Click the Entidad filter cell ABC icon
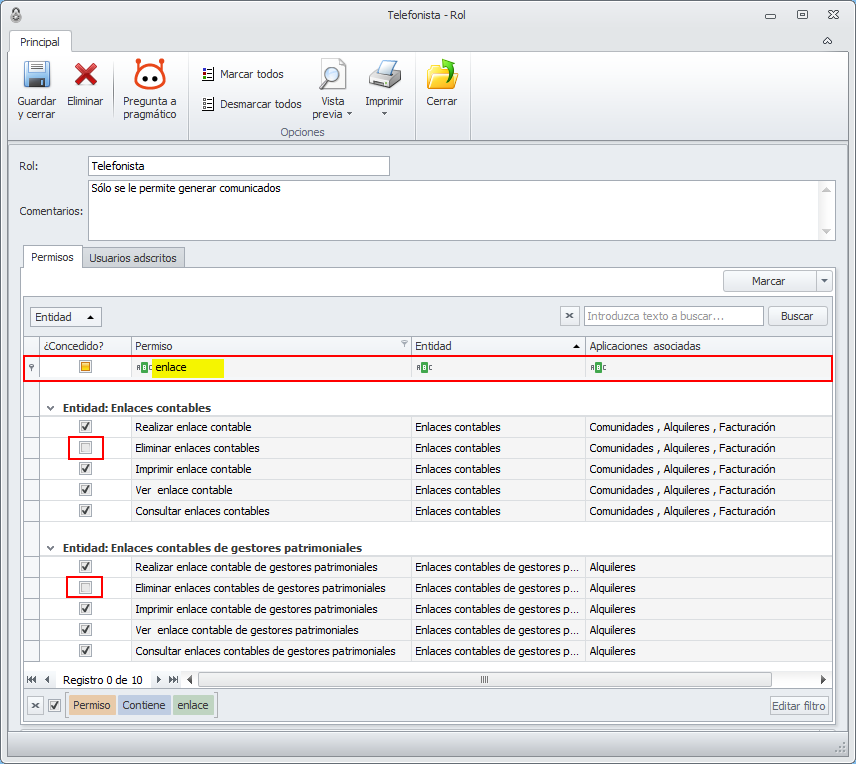Screen dimensions: 856x764 pyautogui.click(x=424, y=368)
